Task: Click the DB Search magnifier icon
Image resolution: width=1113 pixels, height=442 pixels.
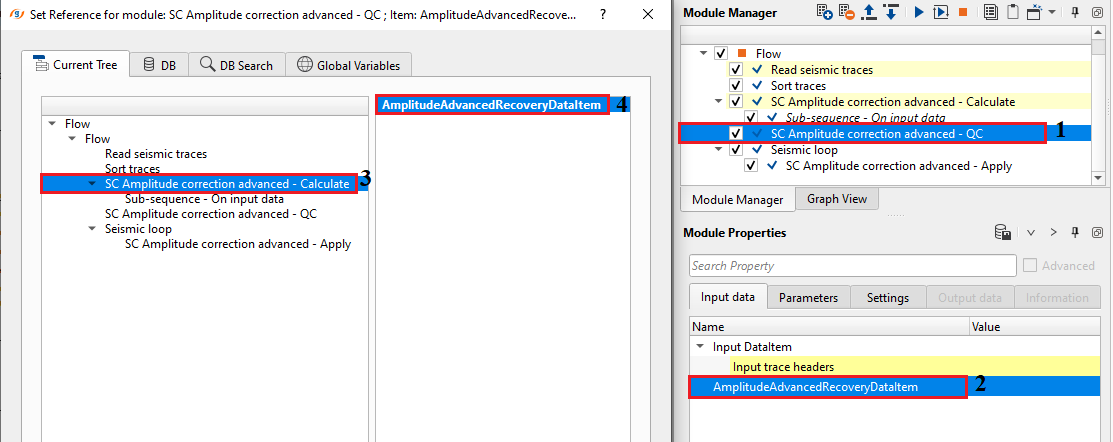Action: tap(207, 65)
